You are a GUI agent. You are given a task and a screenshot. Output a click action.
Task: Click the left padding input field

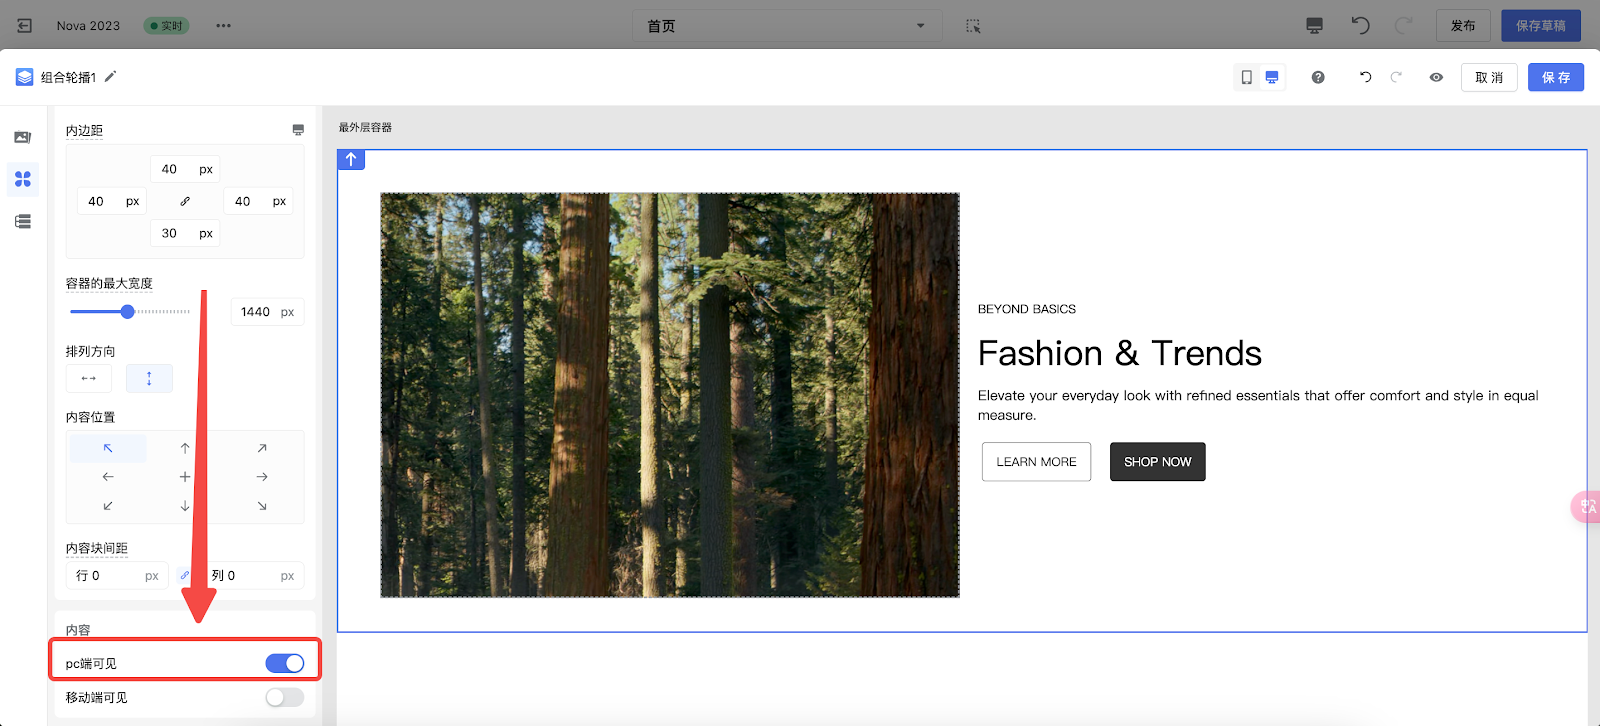[112, 201]
